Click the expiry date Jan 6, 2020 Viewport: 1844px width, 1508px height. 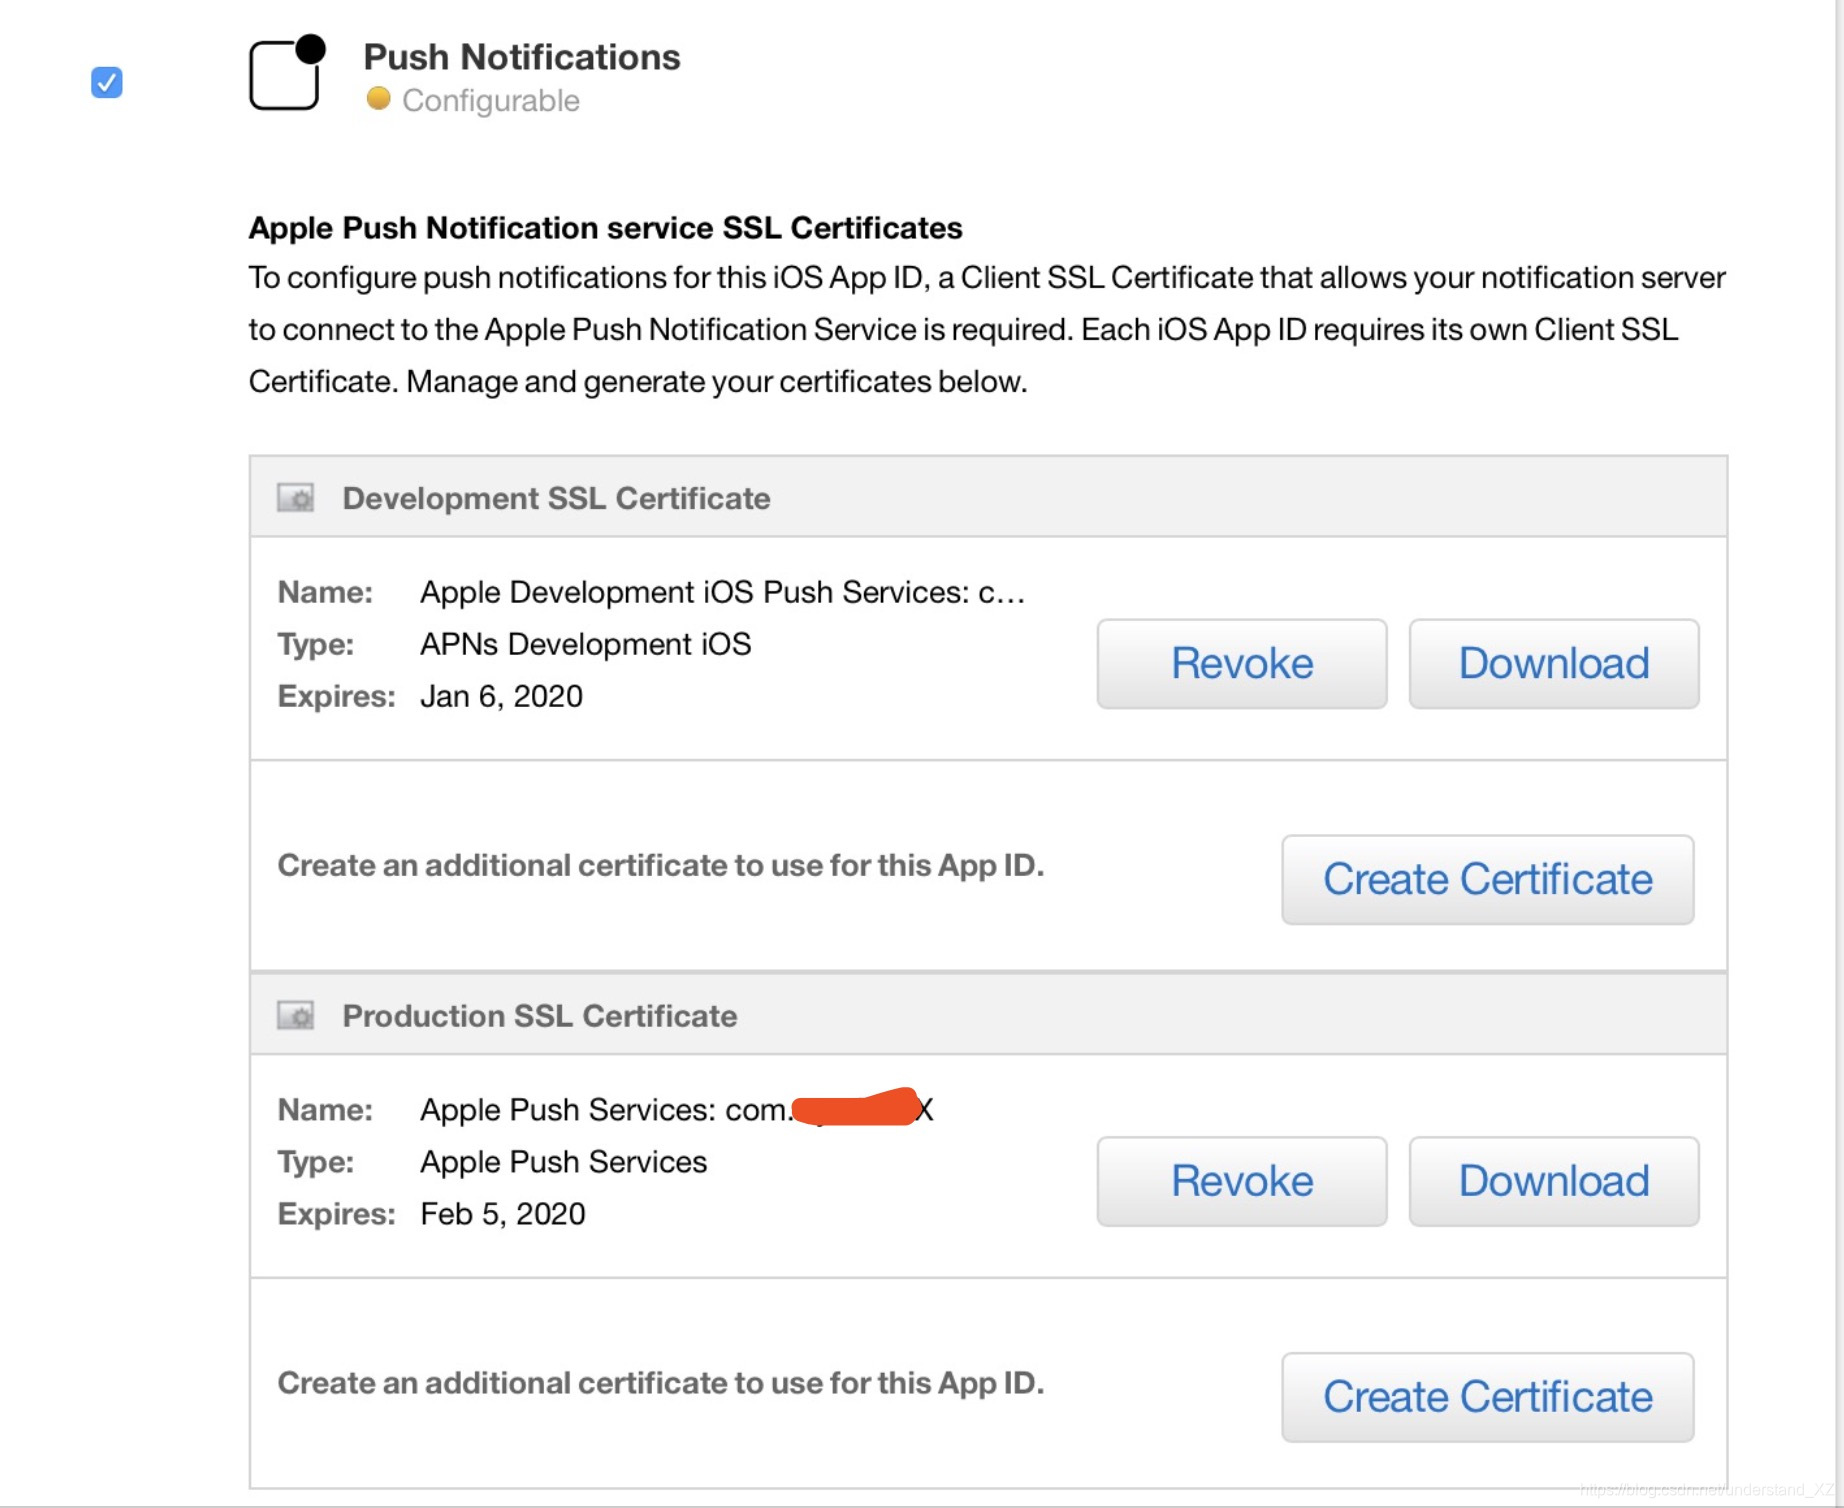501,696
